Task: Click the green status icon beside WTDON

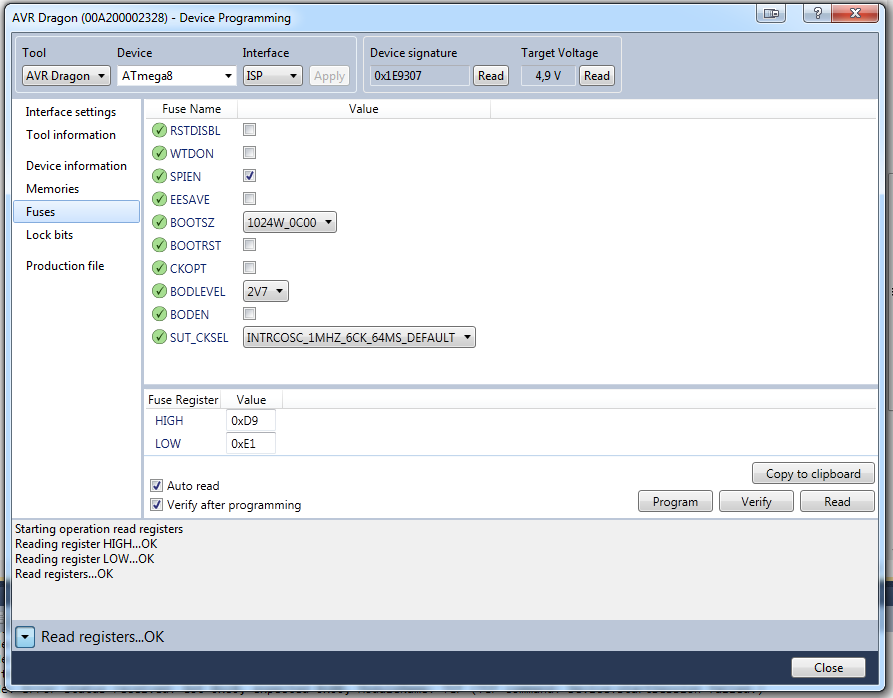Action: pyautogui.click(x=159, y=153)
